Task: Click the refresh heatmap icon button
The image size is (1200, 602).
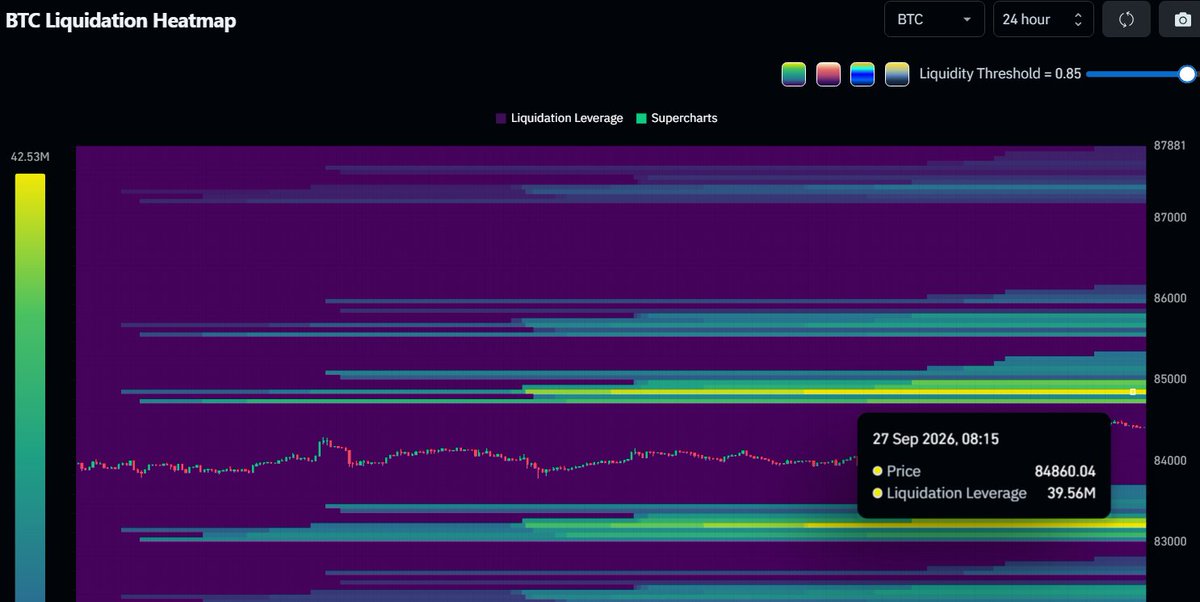Action: point(1126,19)
